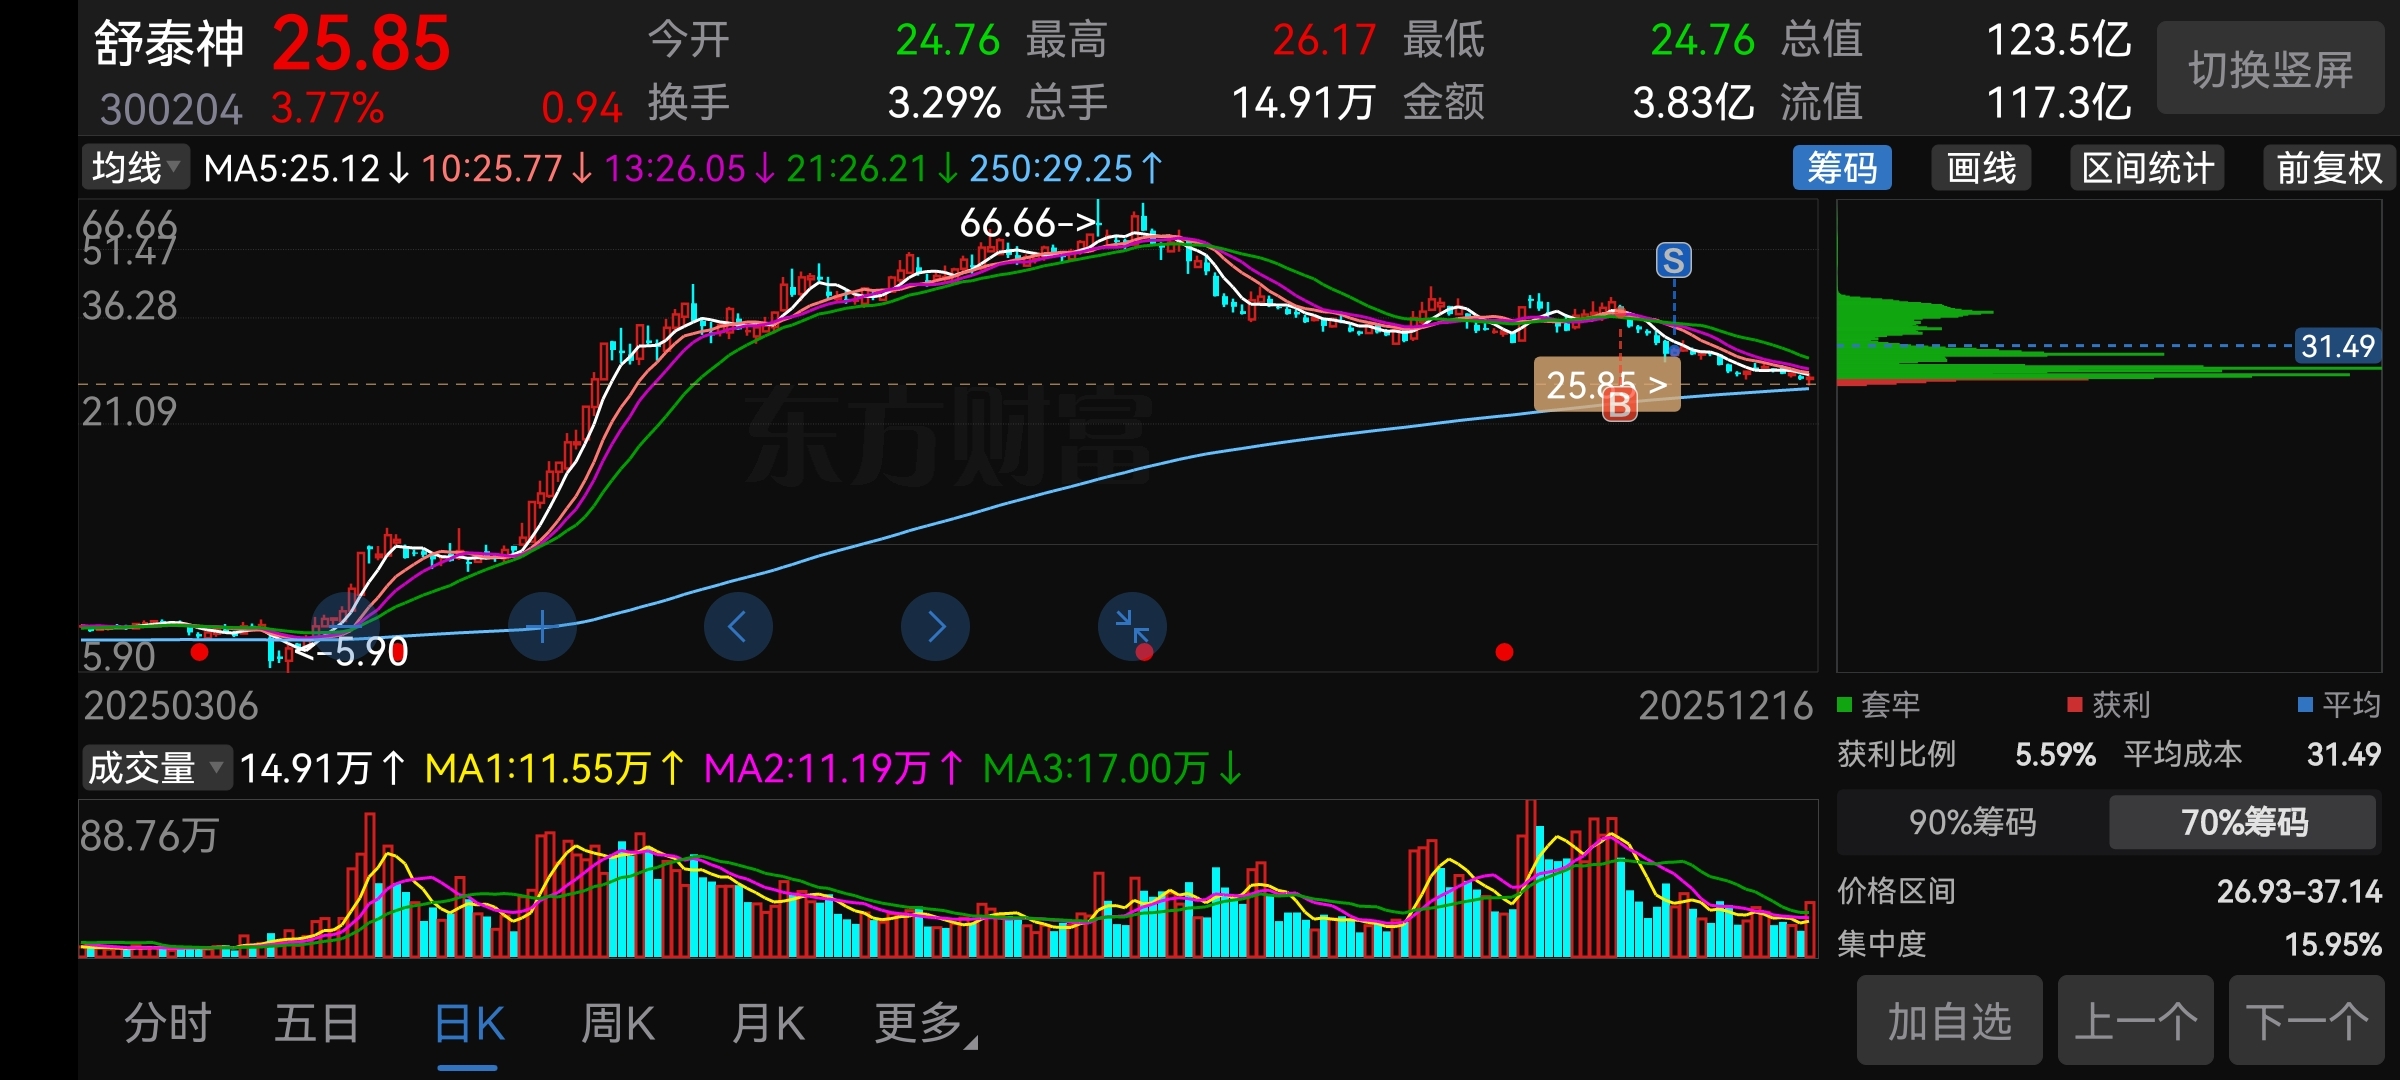Open the 均线 indicator dropdown

(136, 168)
